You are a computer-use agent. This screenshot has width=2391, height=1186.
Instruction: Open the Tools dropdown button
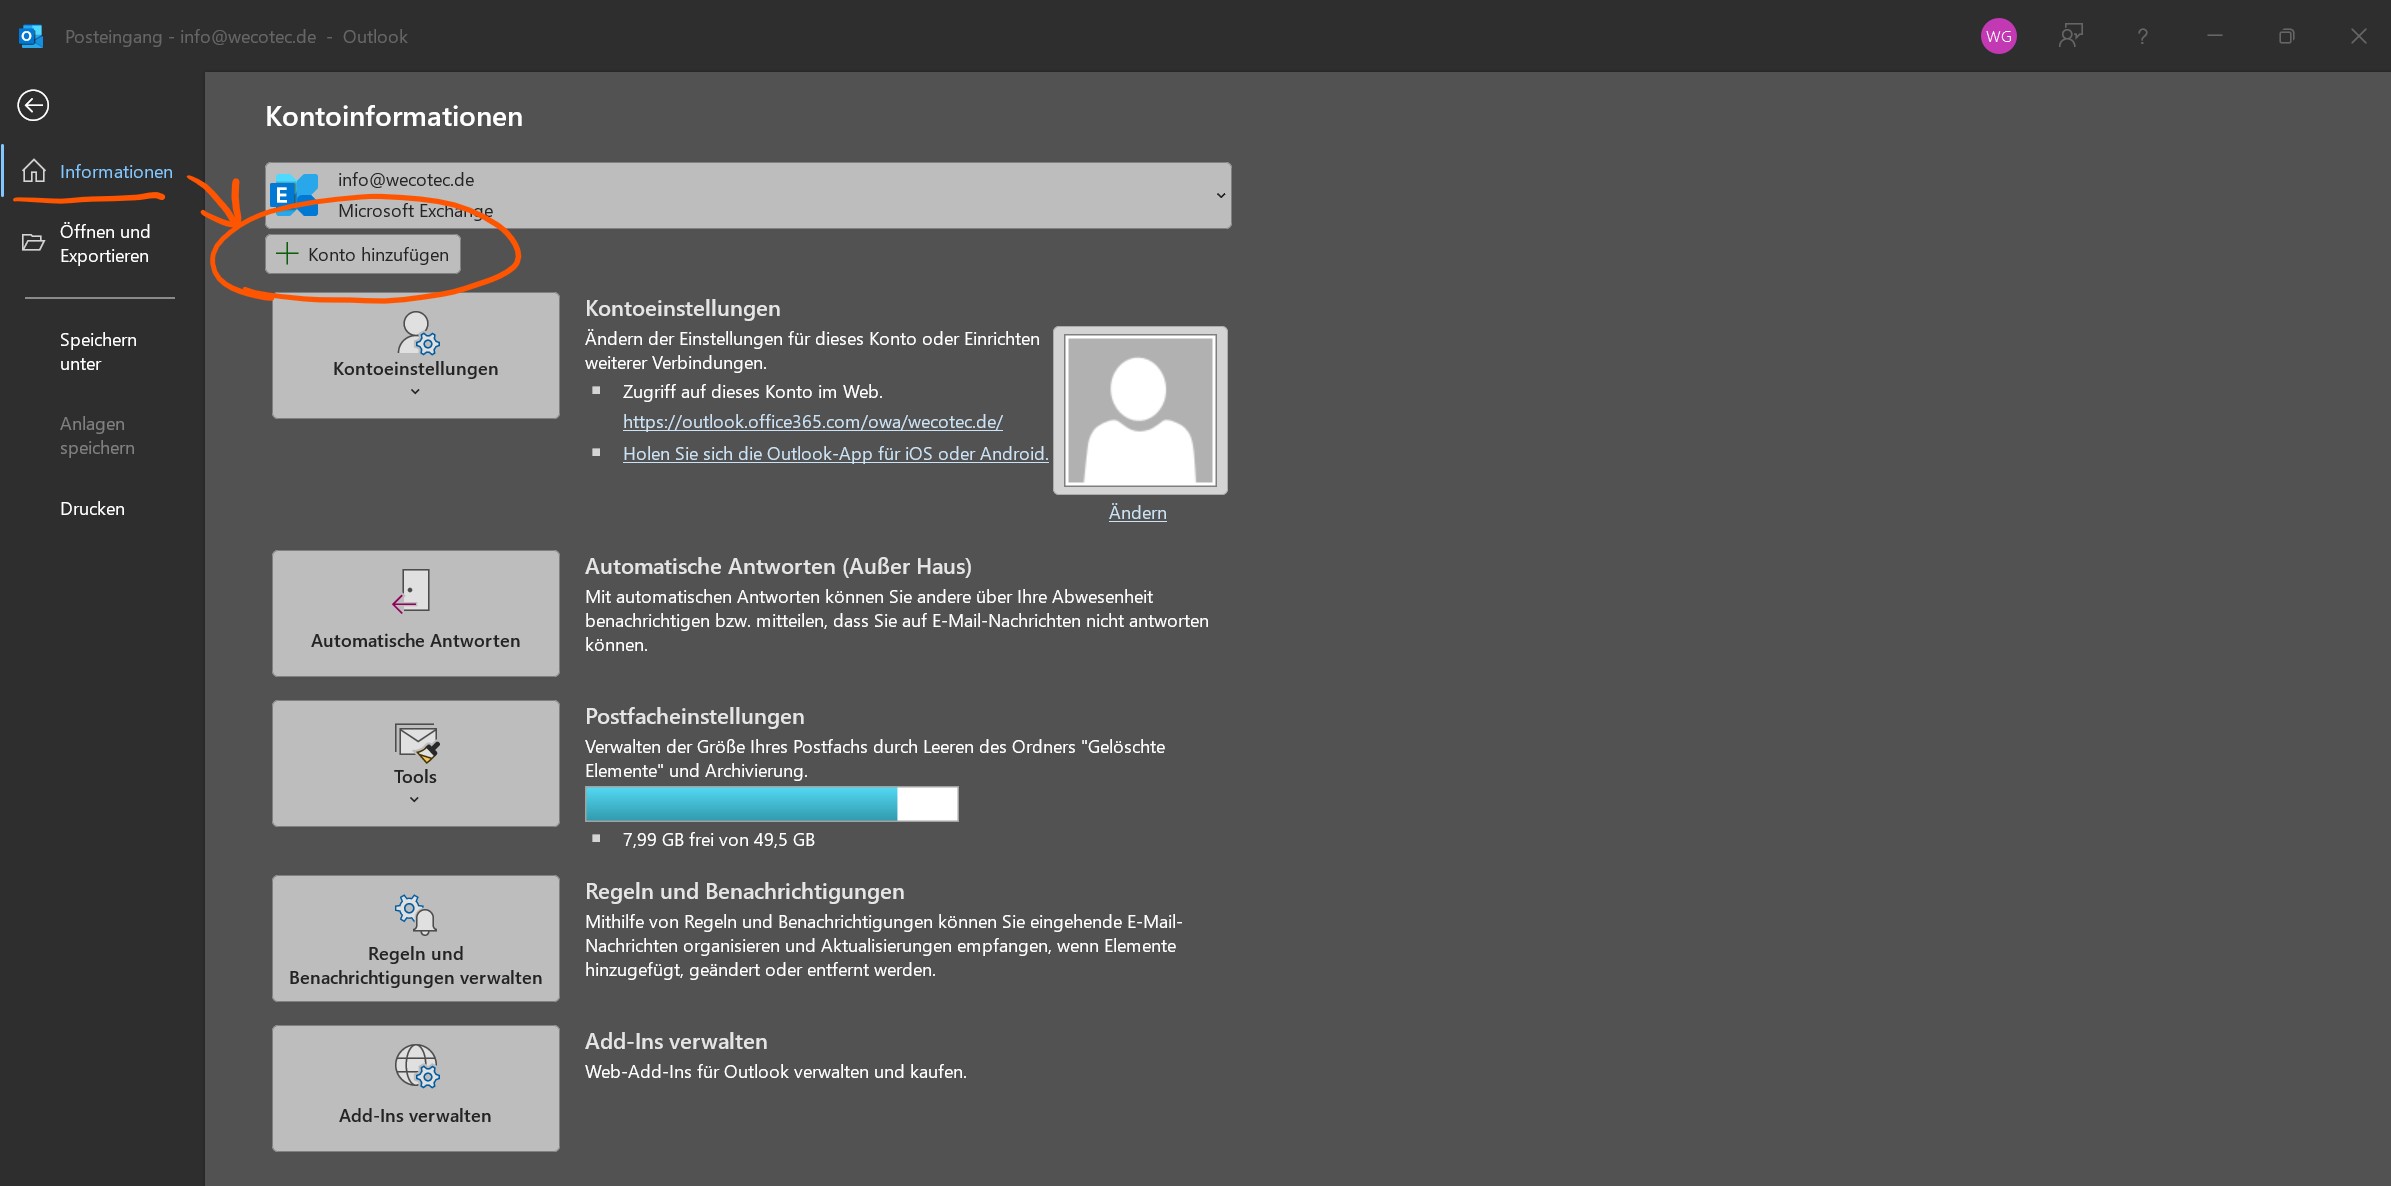(416, 763)
